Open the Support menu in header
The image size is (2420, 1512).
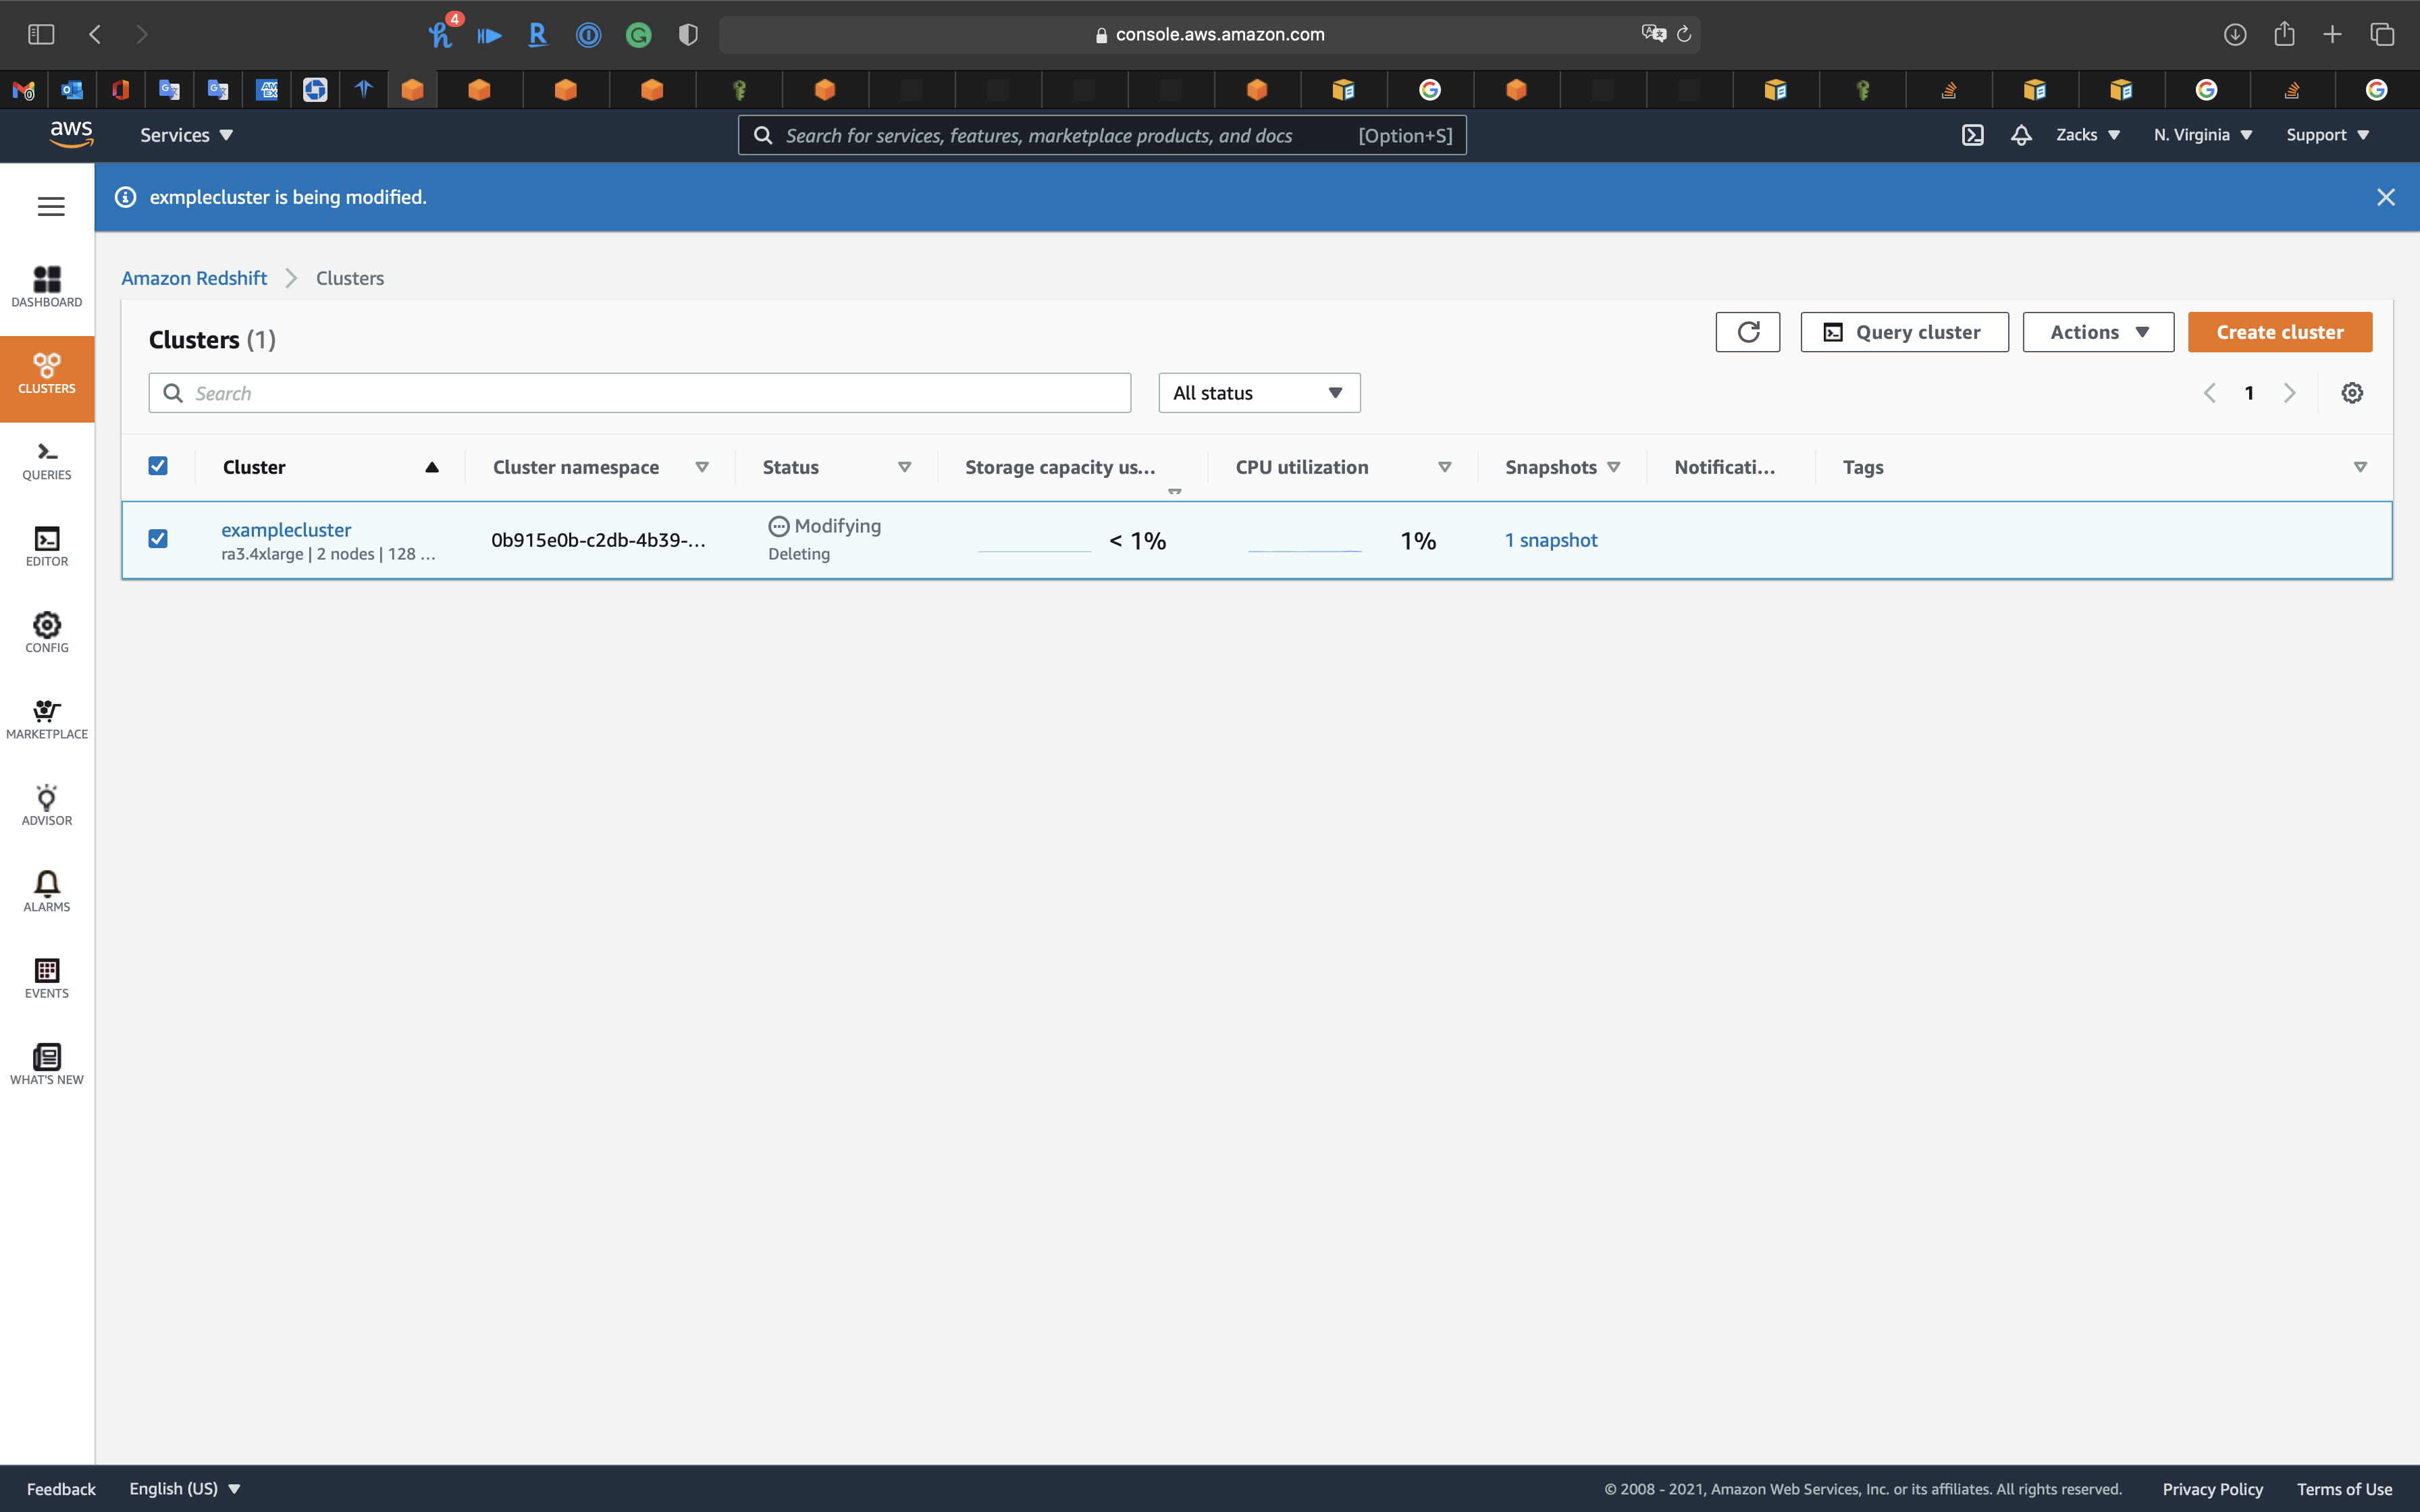point(2327,135)
